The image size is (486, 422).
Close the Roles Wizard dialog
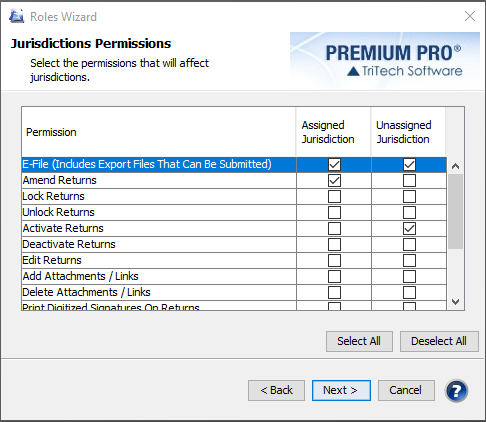[x=470, y=16]
